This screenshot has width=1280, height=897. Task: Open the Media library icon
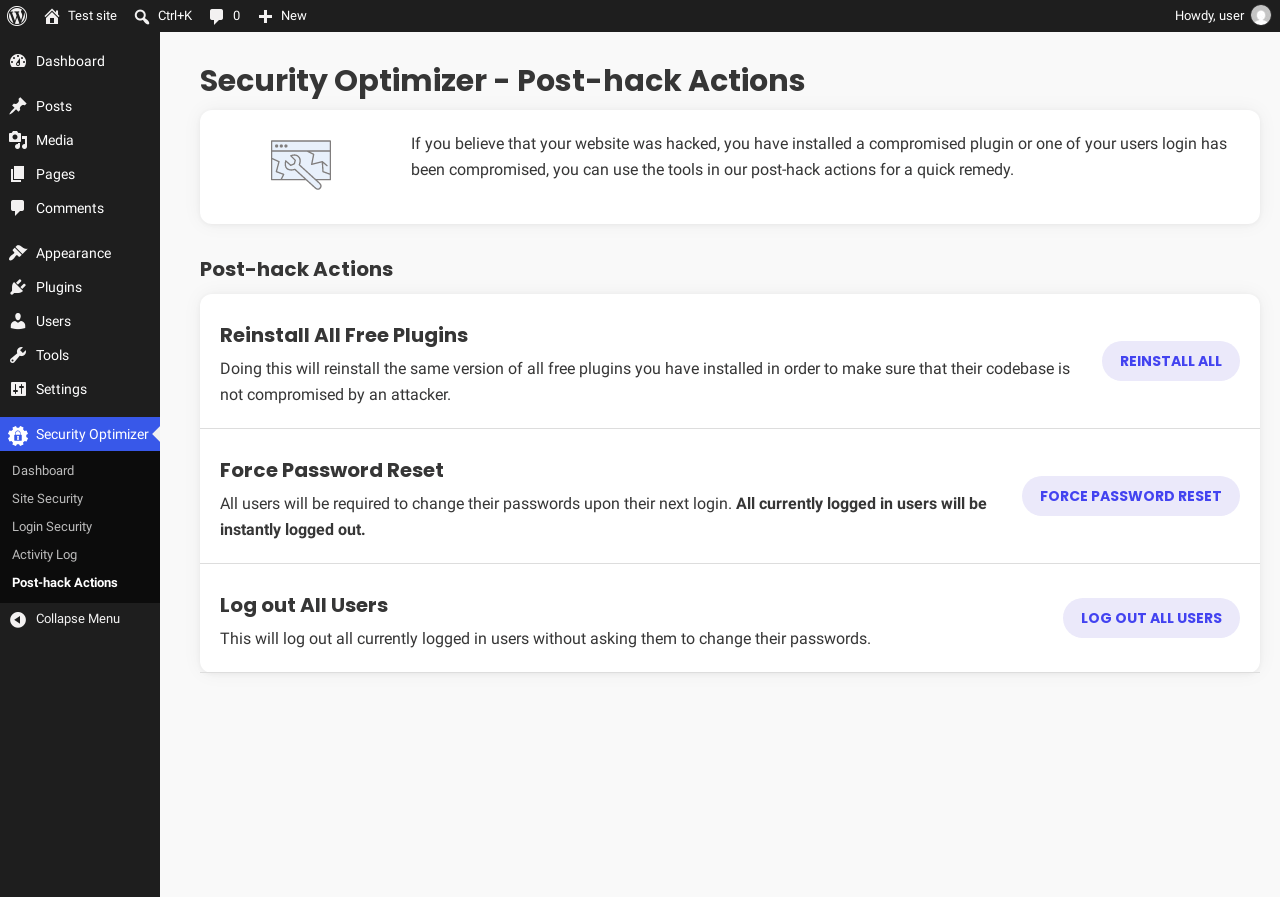click(18, 140)
